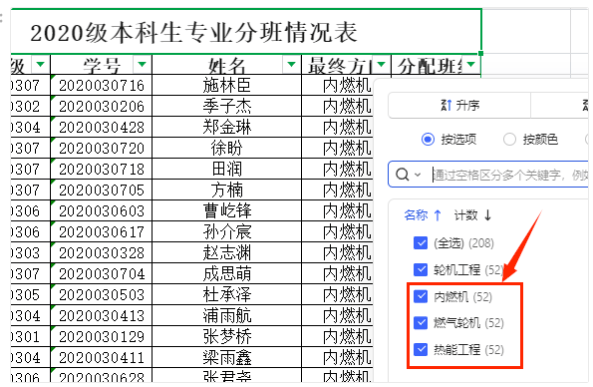Select the title cell 2020级本科生专业分班情况表
The width and height of the screenshot is (593, 387).
(246, 32)
